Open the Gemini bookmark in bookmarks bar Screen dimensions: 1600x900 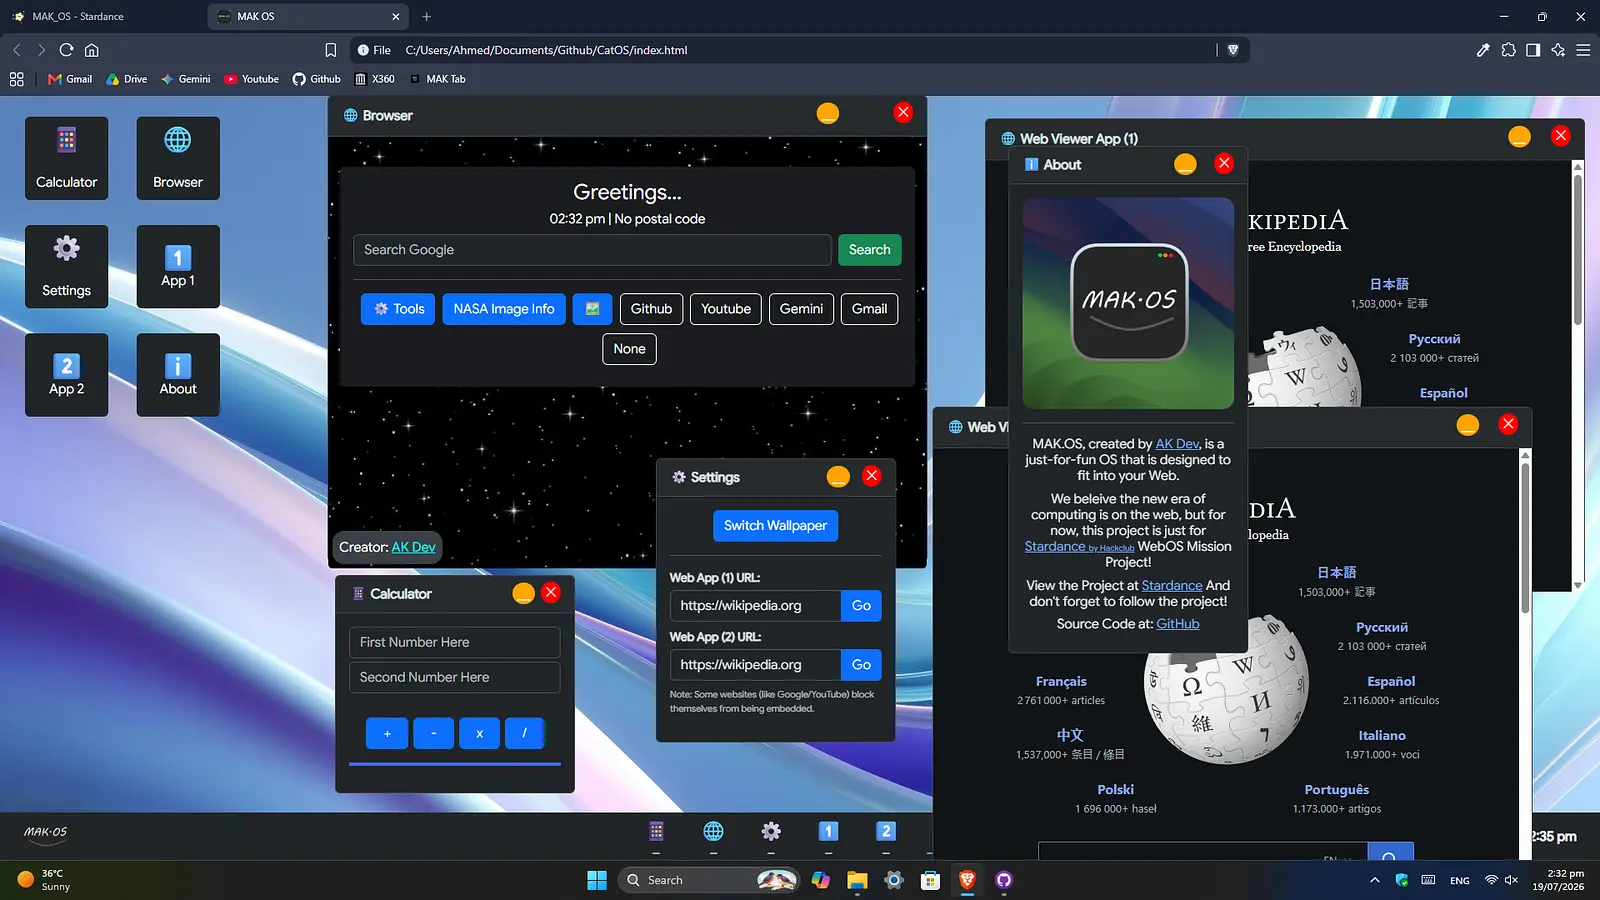point(186,79)
